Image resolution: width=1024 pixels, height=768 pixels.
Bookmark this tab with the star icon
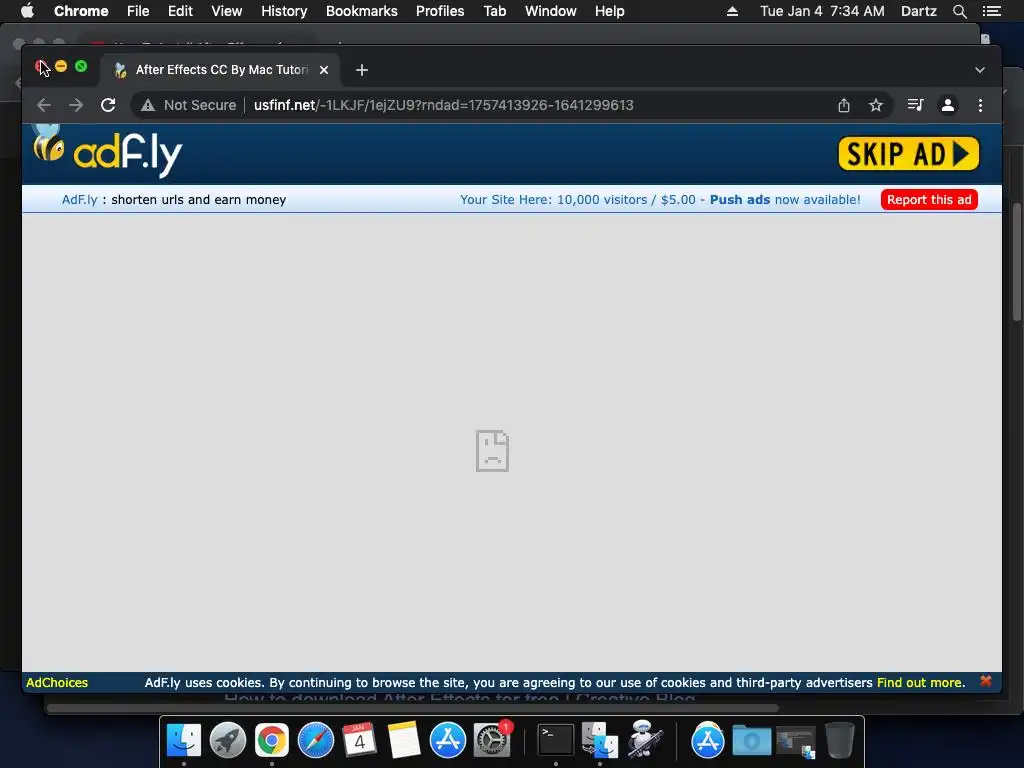click(876, 105)
